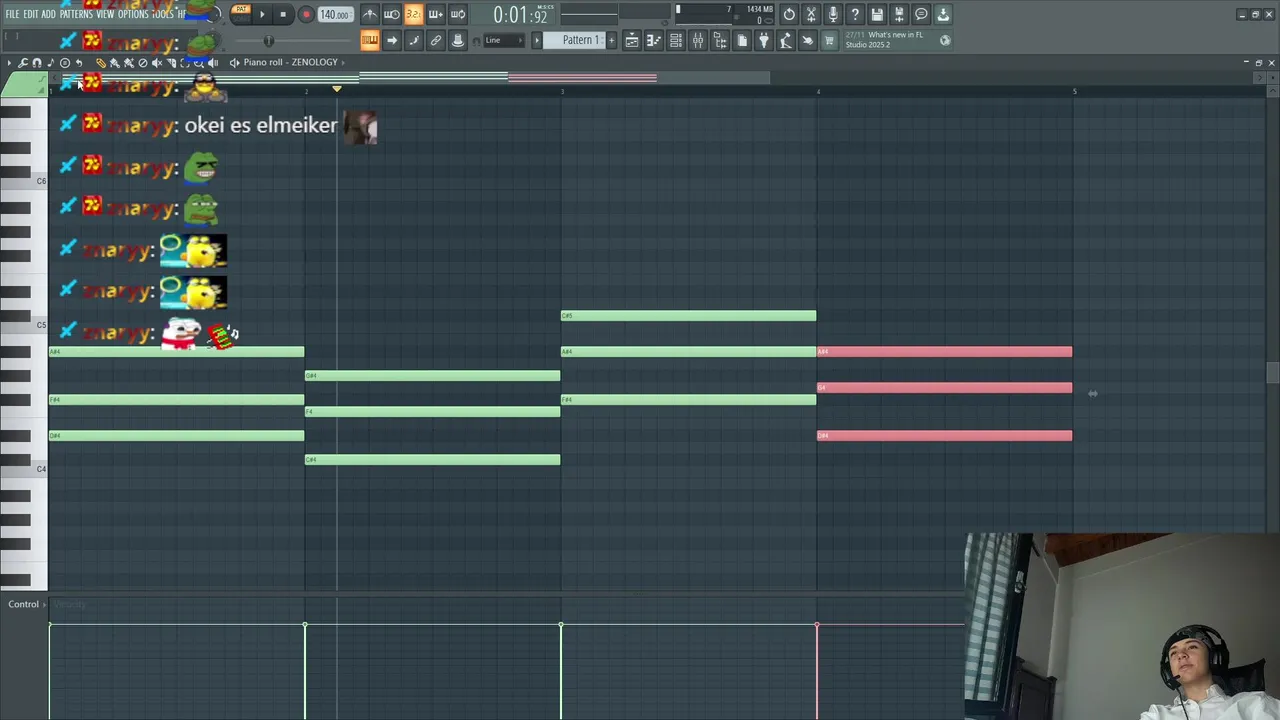Select the zoom magnifier tool in piano roll
This screenshot has width=1280, height=720.
click(199, 63)
